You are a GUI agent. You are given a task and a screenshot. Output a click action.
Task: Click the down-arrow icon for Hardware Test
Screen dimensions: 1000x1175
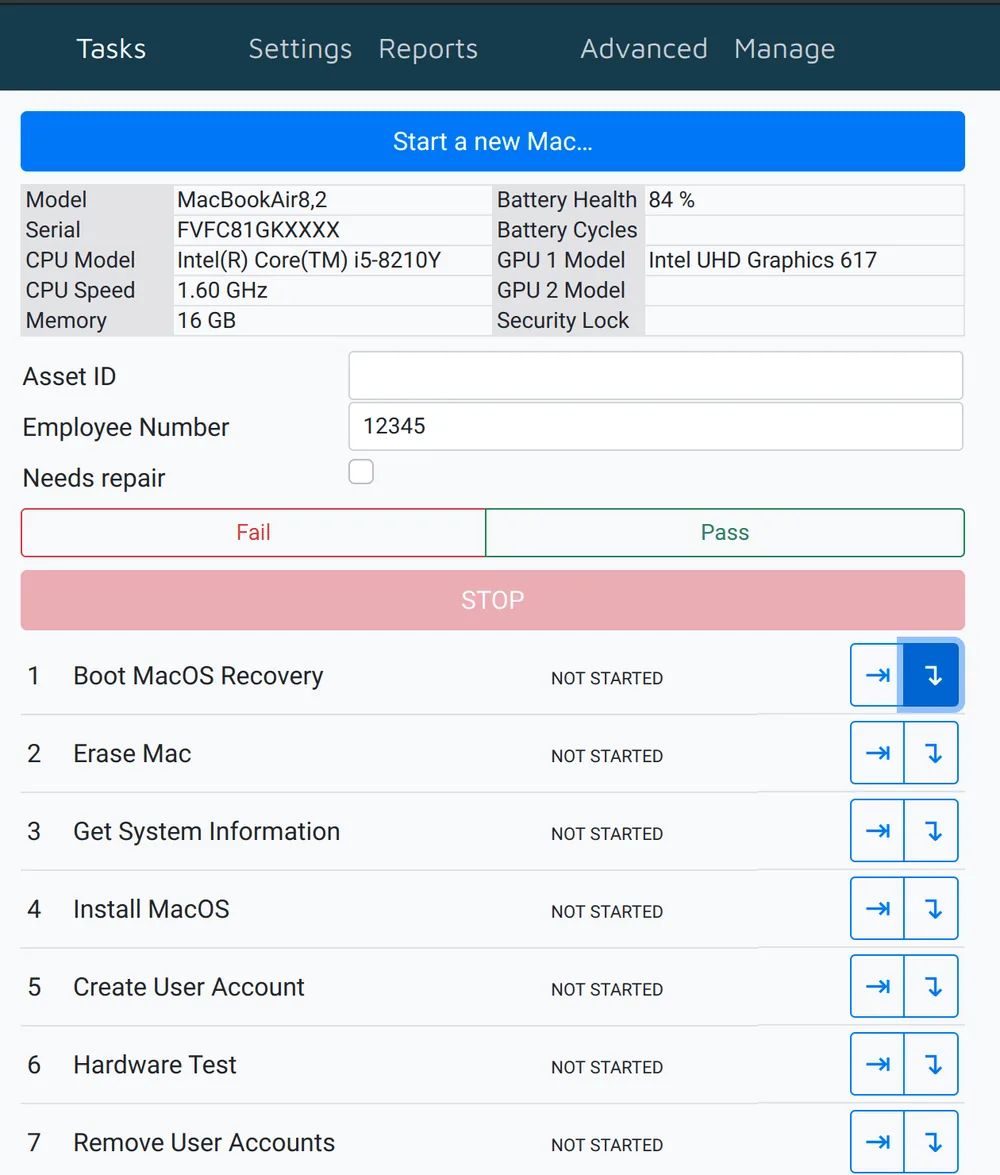[x=931, y=1065]
